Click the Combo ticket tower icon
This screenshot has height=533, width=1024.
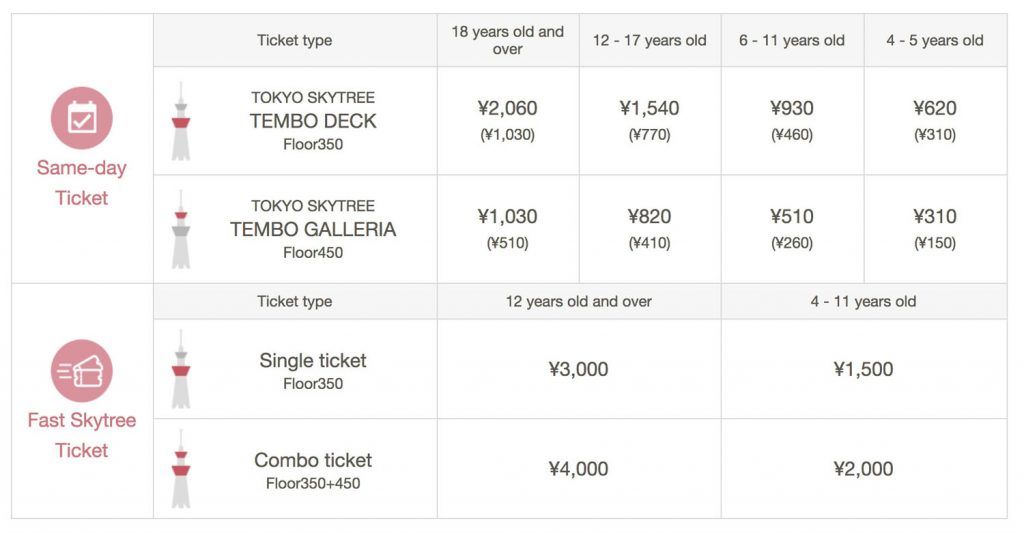click(181, 469)
